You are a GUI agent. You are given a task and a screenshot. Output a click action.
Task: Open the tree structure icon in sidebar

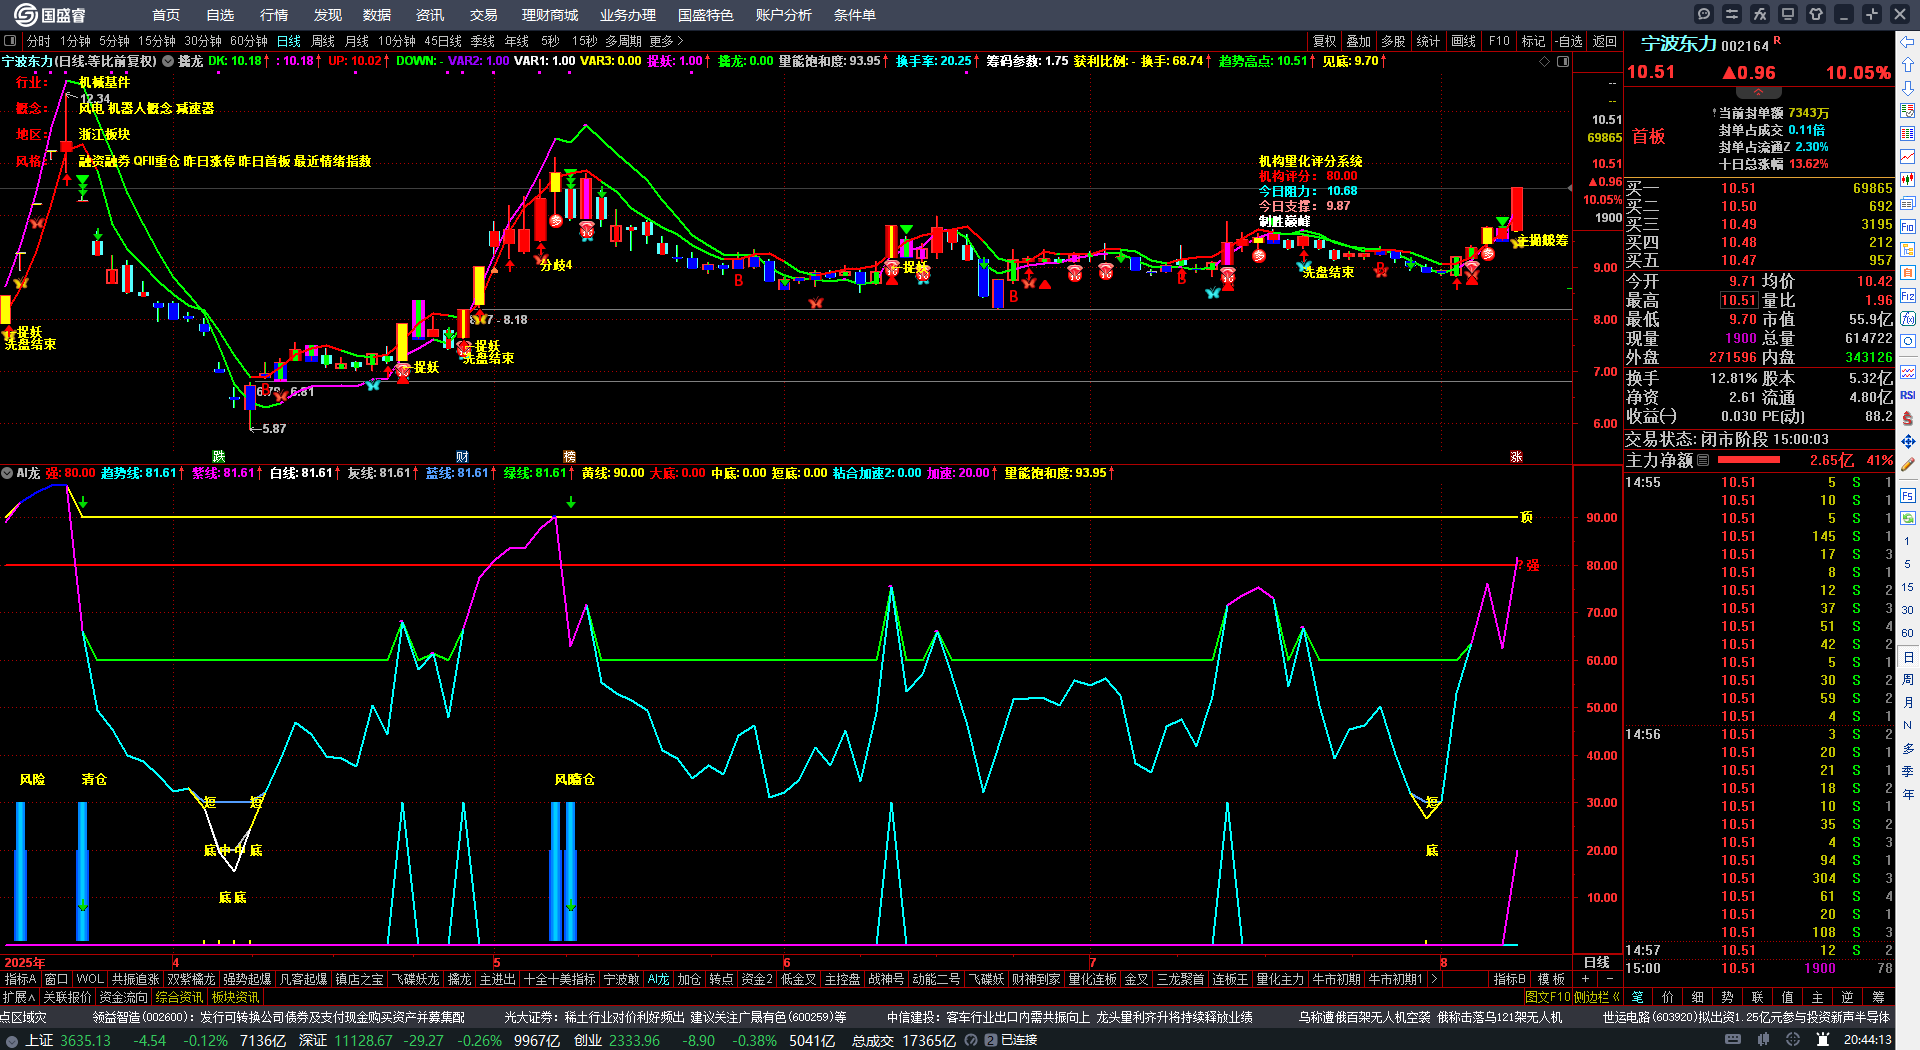click(1908, 250)
